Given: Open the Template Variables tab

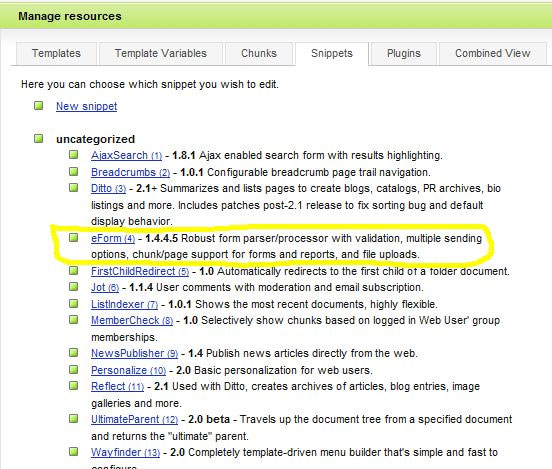Looking at the screenshot, I should click(x=161, y=54).
